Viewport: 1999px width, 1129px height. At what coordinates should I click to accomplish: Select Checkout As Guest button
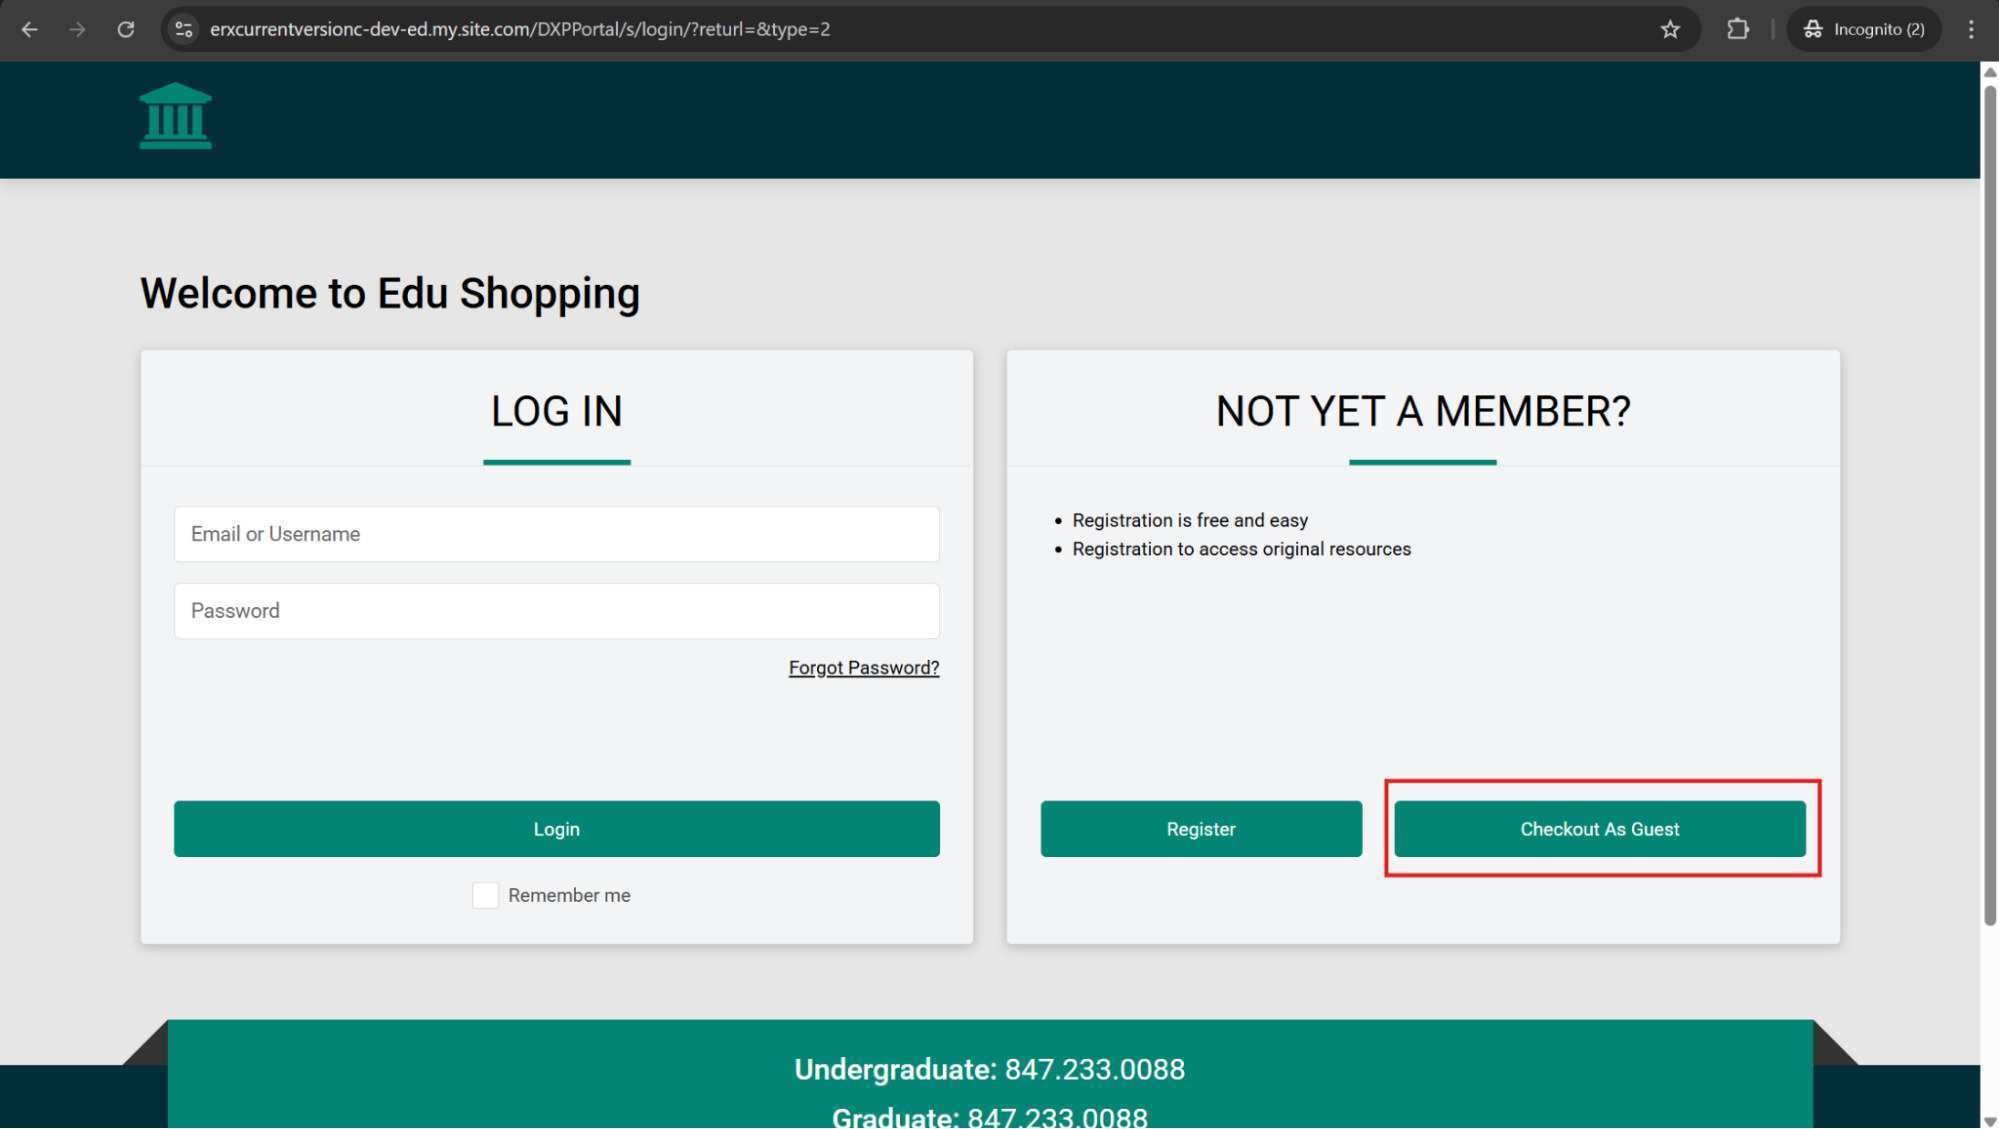pos(1599,829)
